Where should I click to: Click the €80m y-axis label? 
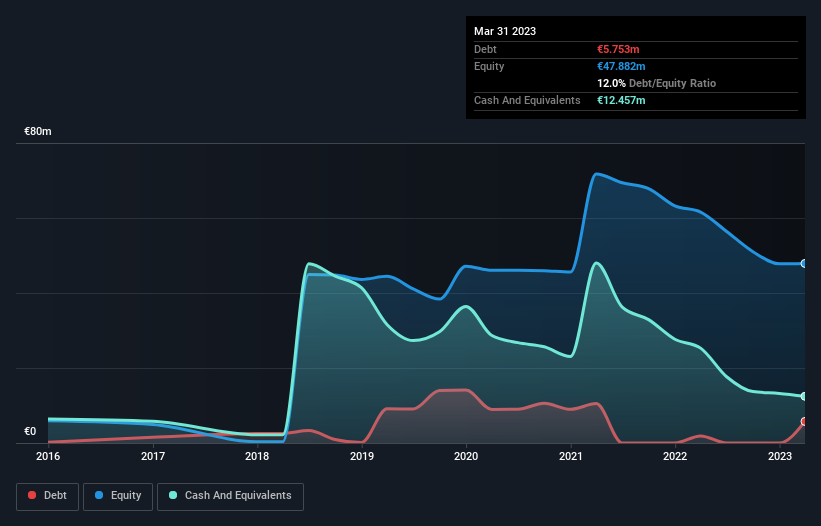[38, 131]
